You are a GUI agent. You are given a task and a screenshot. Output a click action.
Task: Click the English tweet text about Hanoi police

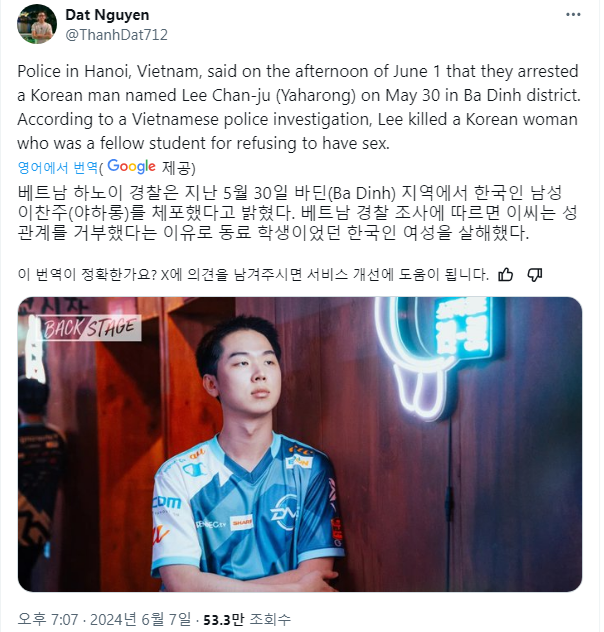tap(299, 107)
